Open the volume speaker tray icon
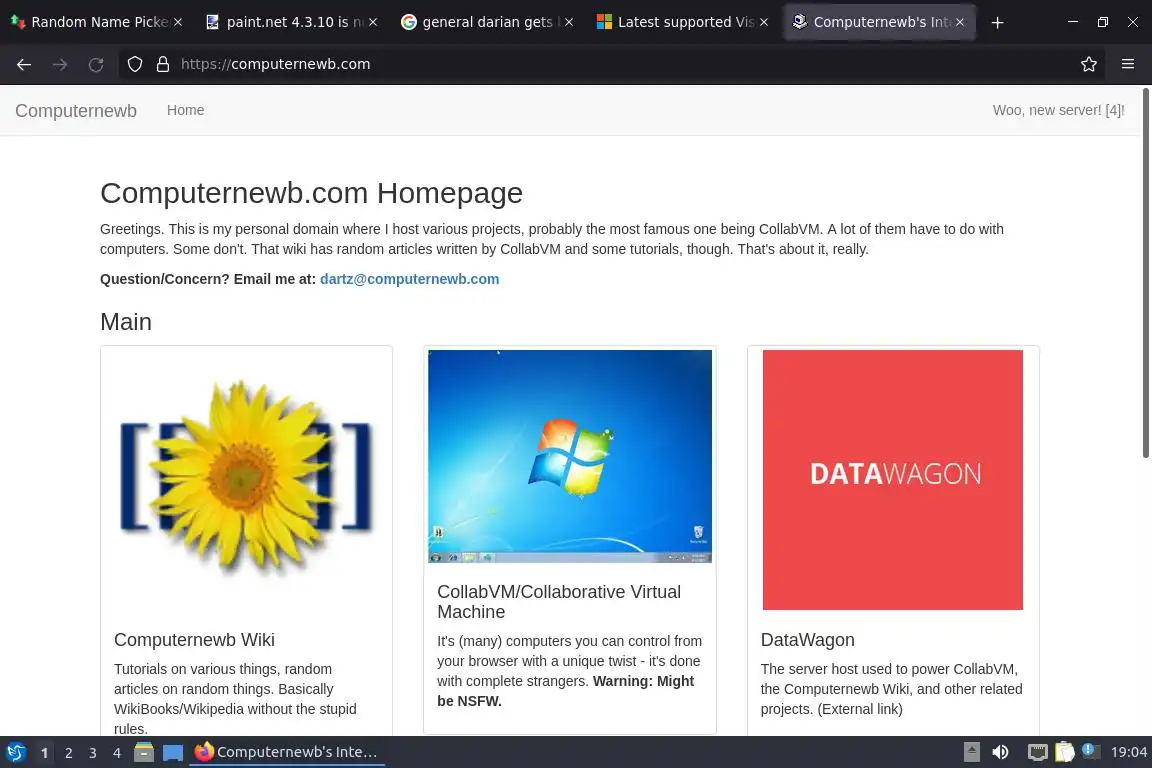The height and width of the screenshot is (768, 1152). click(x=1000, y=753)
